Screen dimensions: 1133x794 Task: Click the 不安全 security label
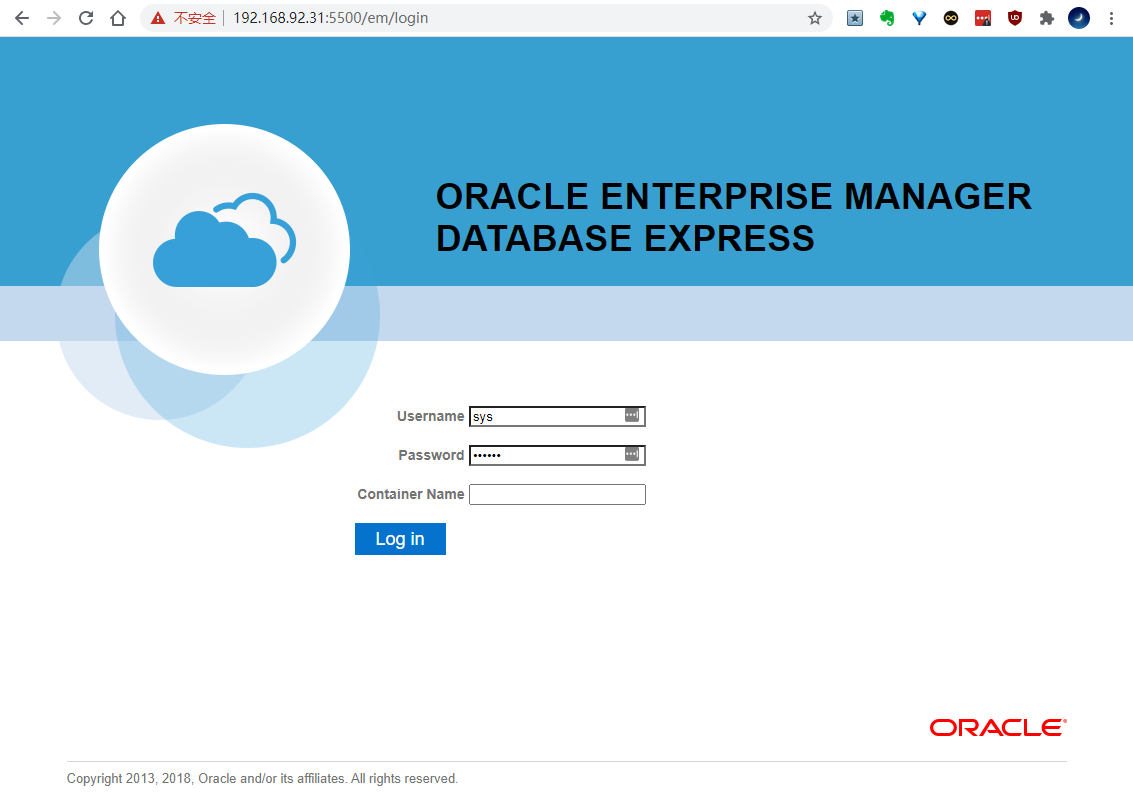(194, 18)
